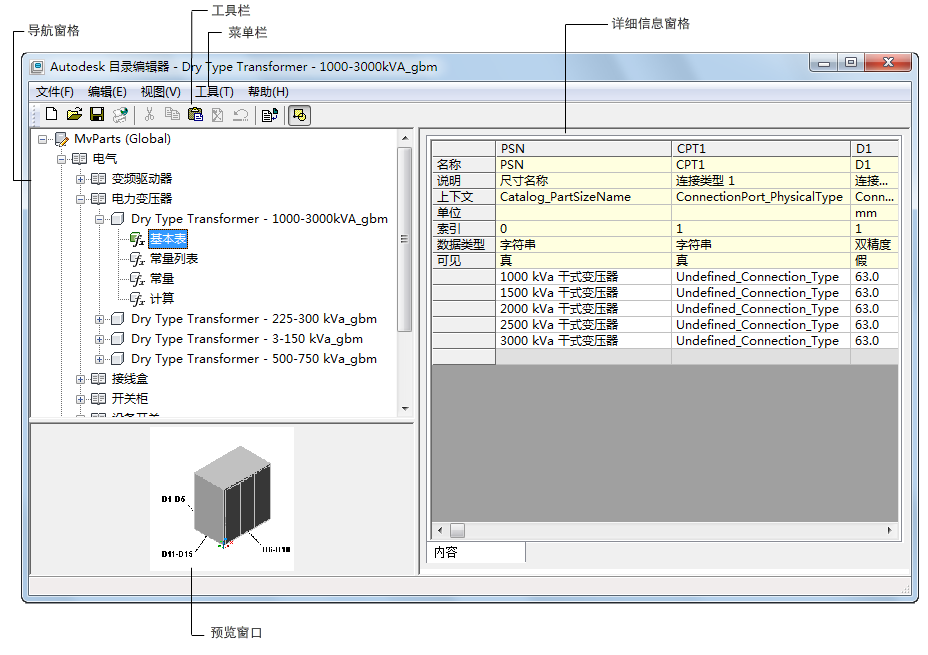Open the 文件(F) menu
Viewport: 928px width, 655px height.
[x=54, y=92]
